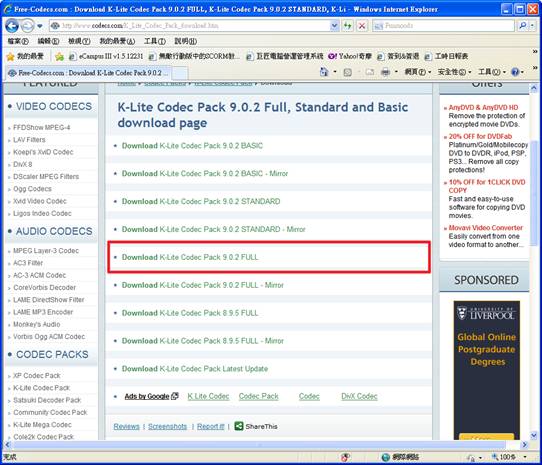This screenshot has width=542, height=465.
Task: Download K-Lite Codec Pack 9.0.2 FULL link
Action: coord(190,257)
